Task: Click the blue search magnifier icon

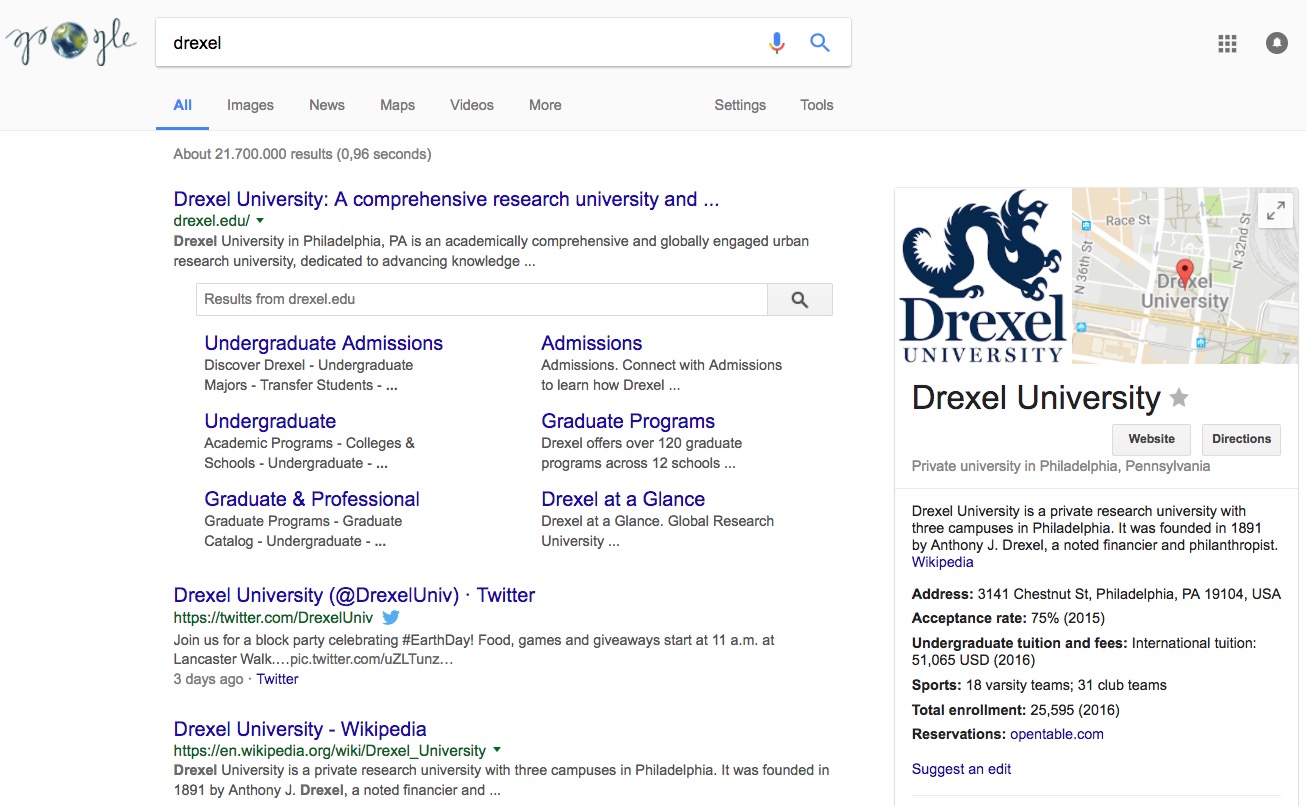Action: point(820,42)
